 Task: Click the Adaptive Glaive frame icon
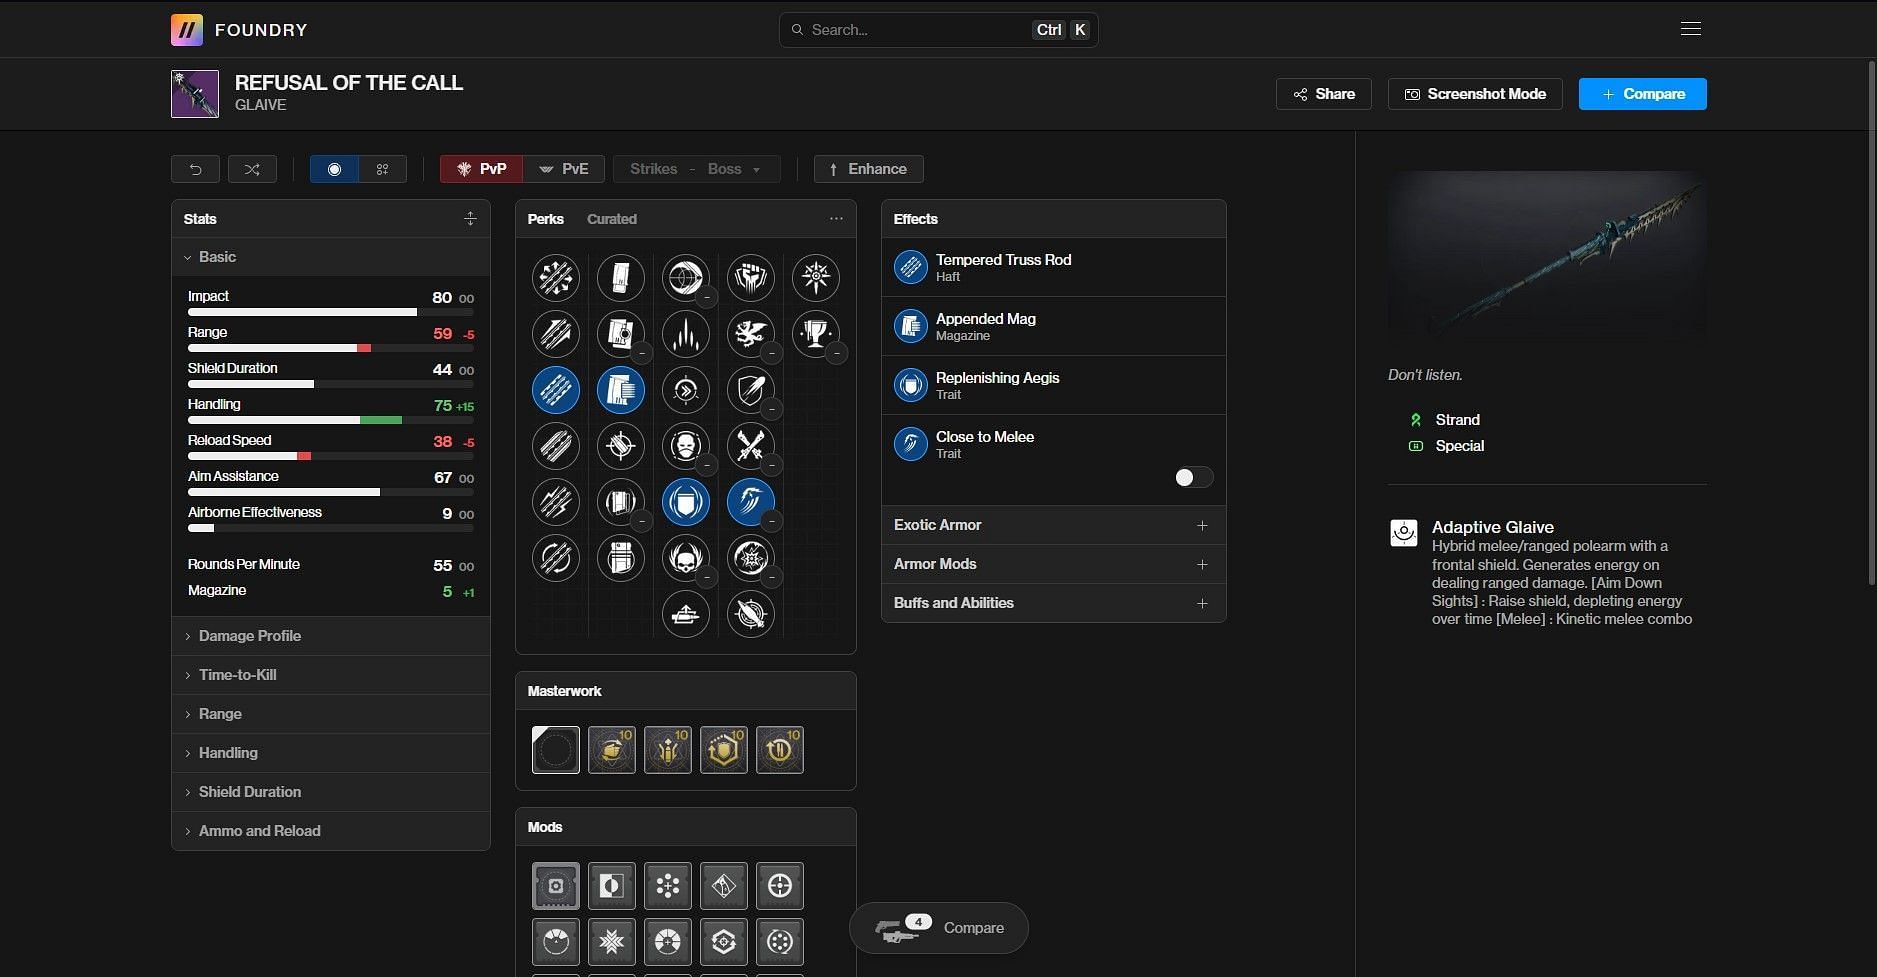coord(1404,533)
